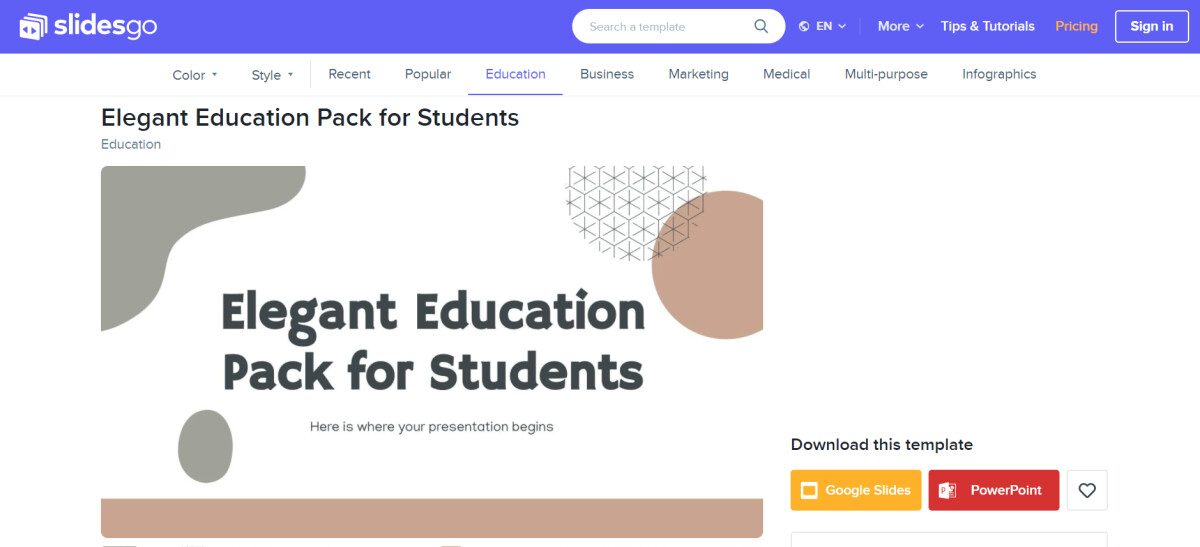The width and height of the screenshot is (1200, 547).
Task: Open the Pricing link
Action: tap(1077, 26)
